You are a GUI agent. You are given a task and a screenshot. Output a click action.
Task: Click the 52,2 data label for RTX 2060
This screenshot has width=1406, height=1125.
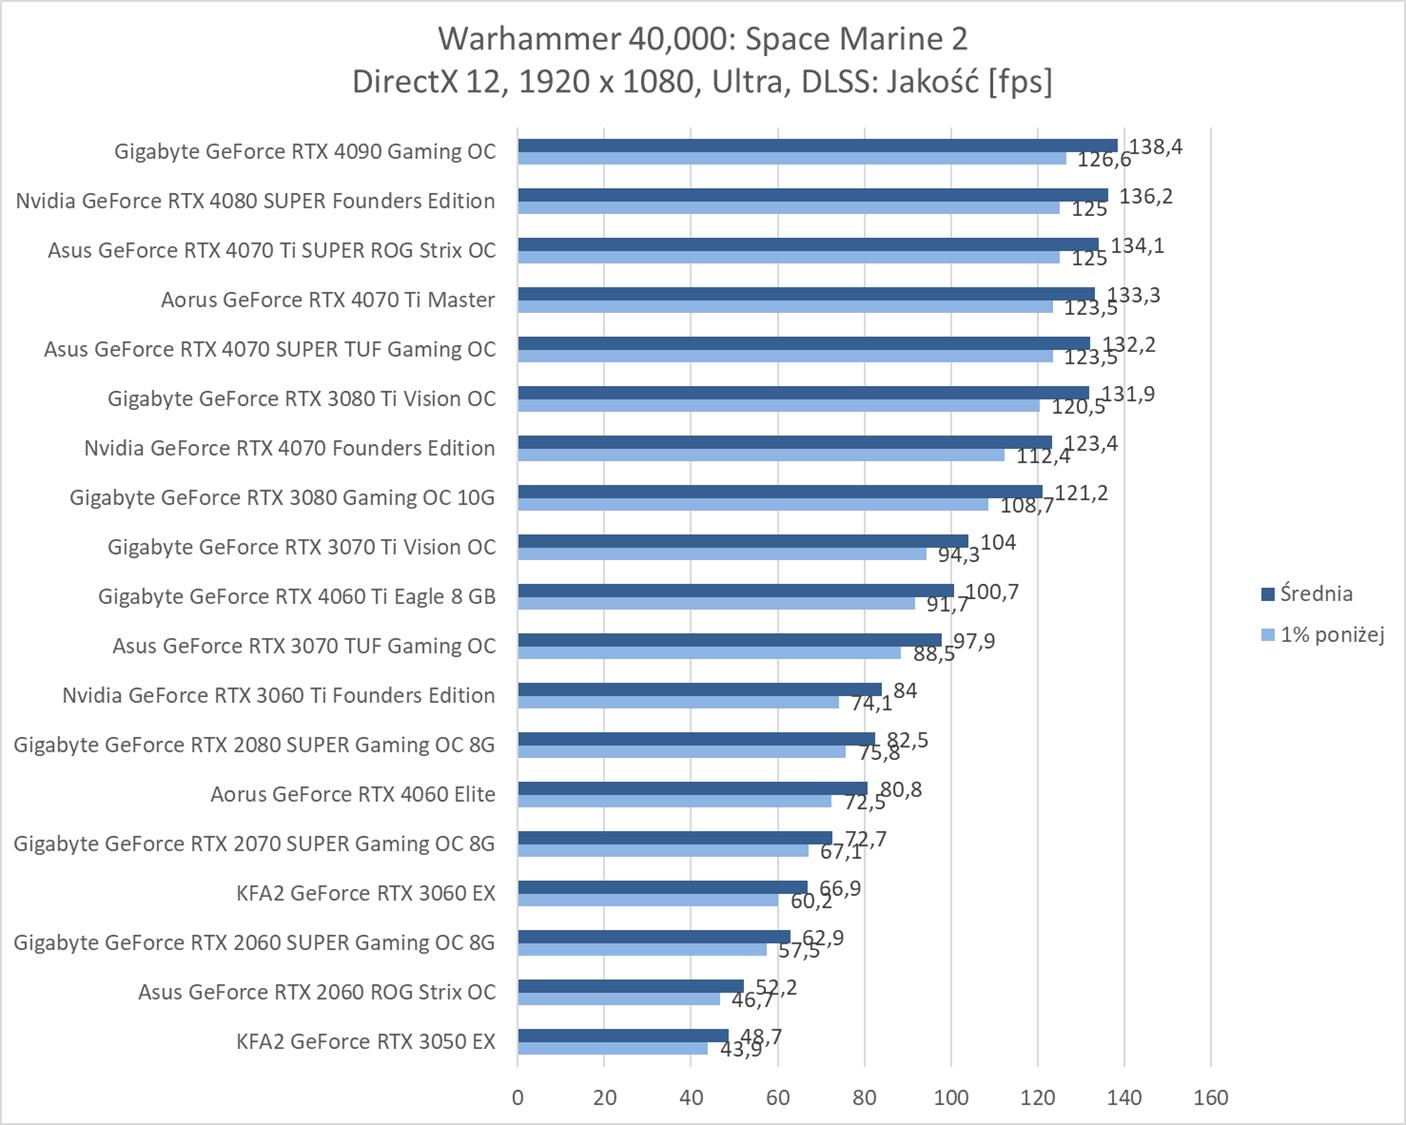[x=775, y=988]
